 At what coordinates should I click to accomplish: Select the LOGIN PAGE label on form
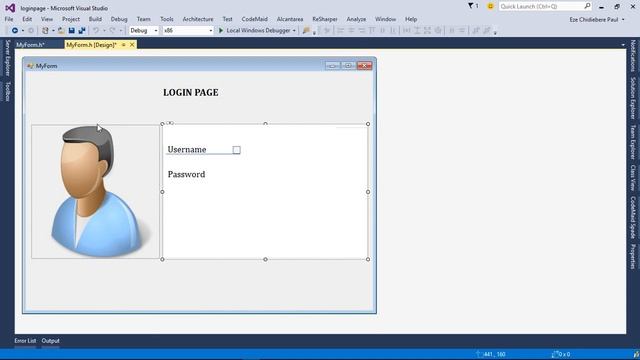click(191, 93)
